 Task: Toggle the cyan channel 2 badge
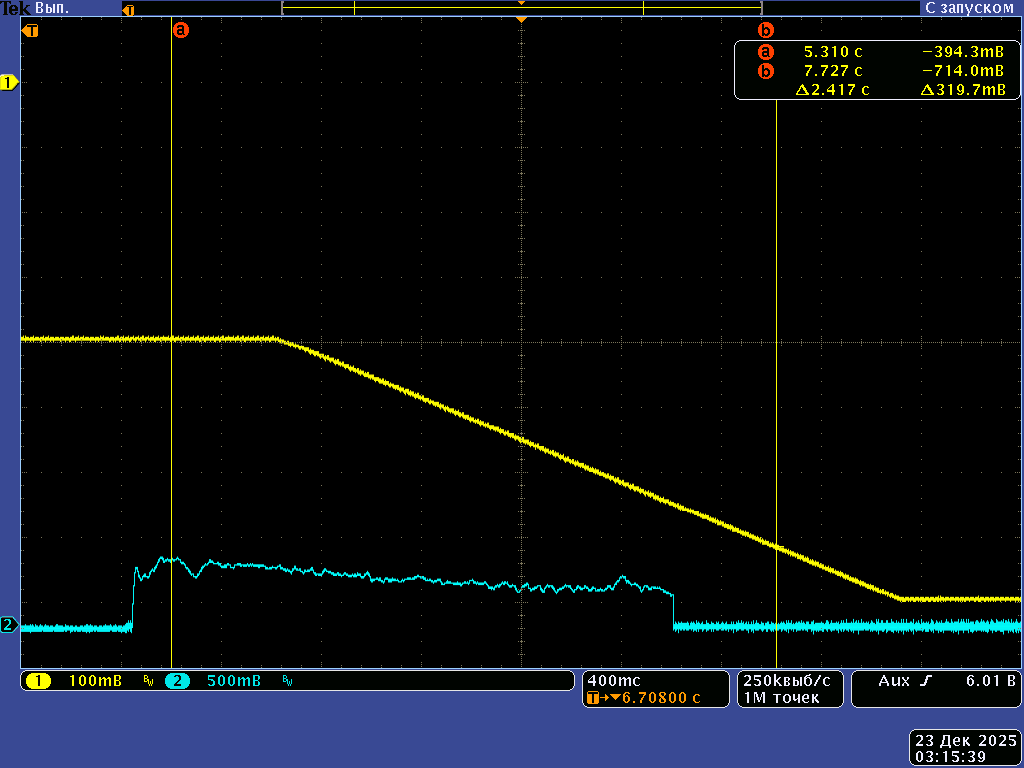coord(177,681)
